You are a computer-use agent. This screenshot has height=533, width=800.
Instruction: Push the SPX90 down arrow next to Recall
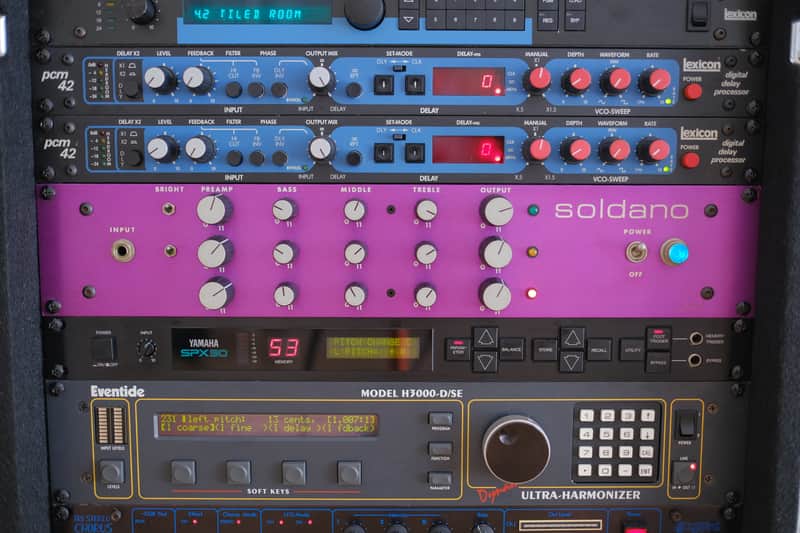[572, 362]
